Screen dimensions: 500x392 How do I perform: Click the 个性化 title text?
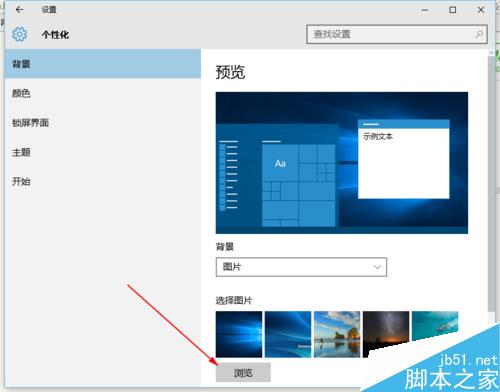55,35
